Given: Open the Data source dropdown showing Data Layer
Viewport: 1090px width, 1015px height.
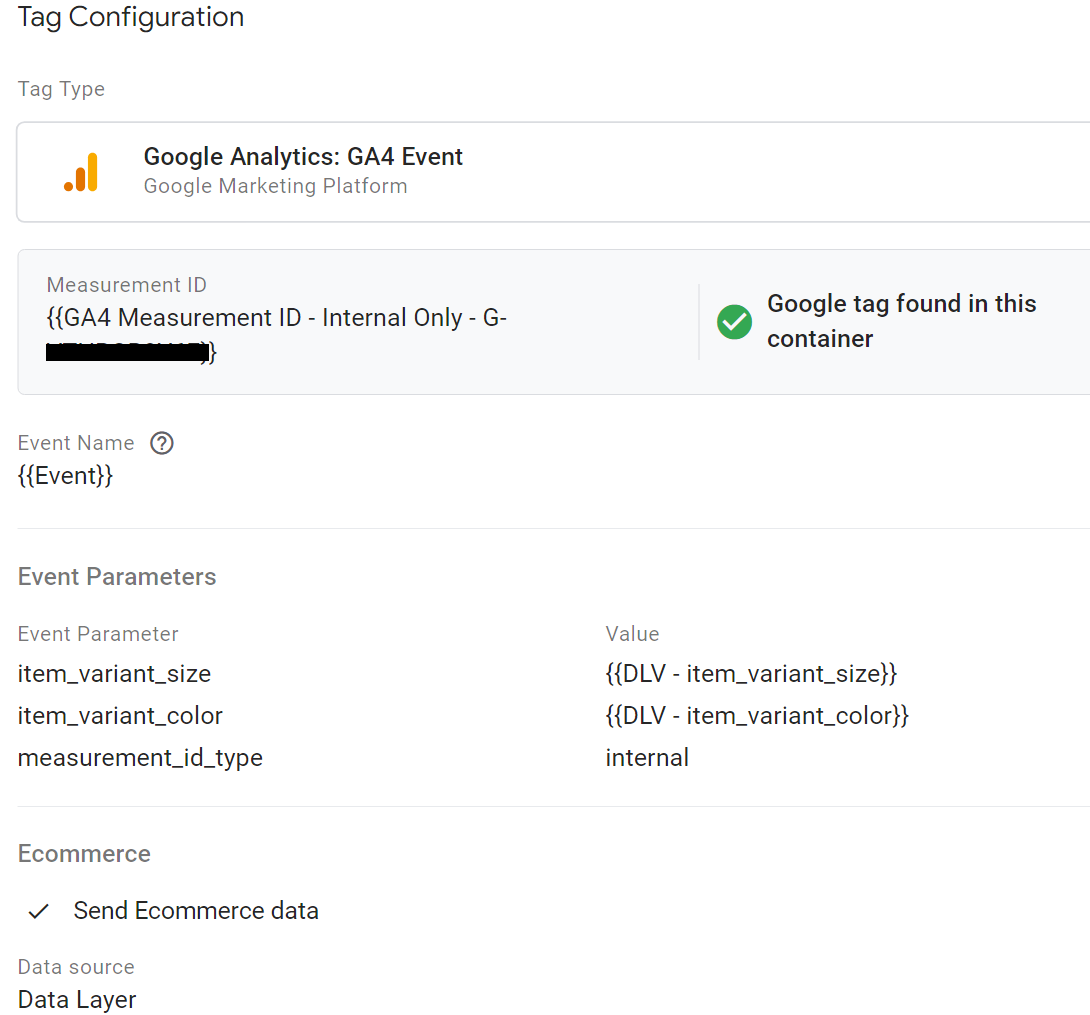Looking at the screenshot, I should [77, 999].
